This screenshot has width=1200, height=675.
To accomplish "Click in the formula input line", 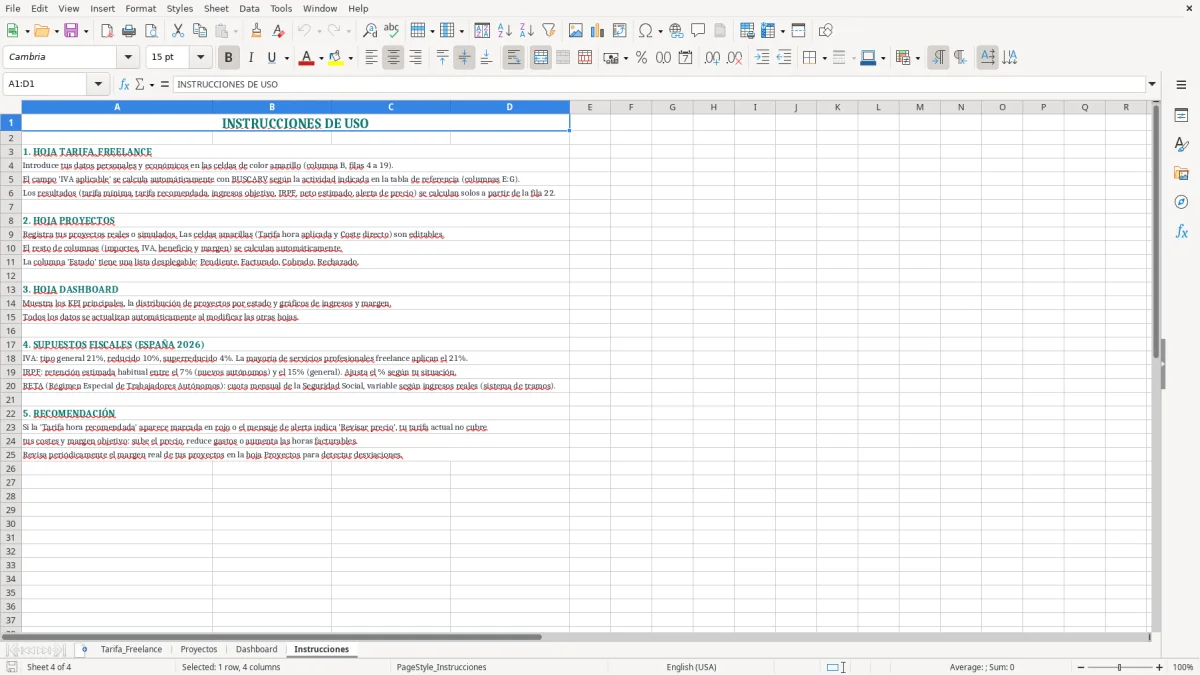I will pyautogui.click(x=658, y=85).
